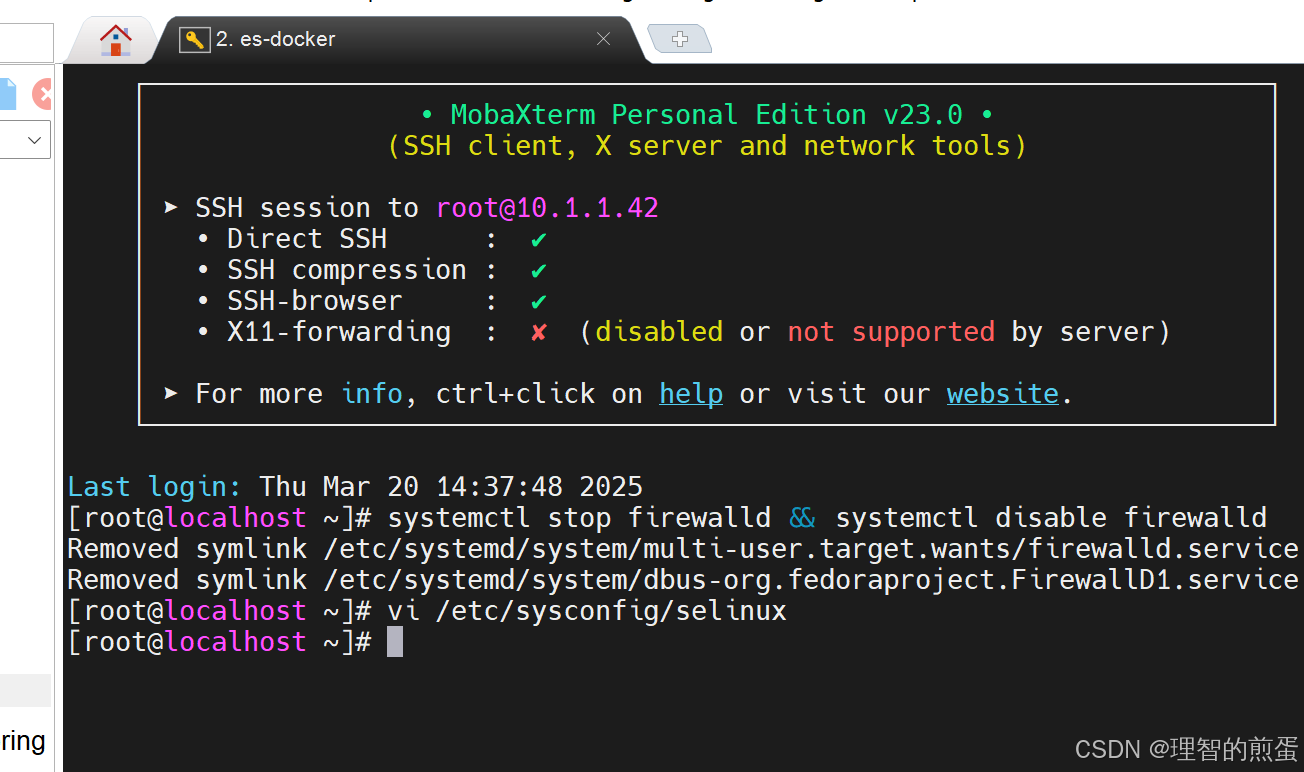Close the es-docker session tab
The image size is (1304, 772).
tap(603, 39)
